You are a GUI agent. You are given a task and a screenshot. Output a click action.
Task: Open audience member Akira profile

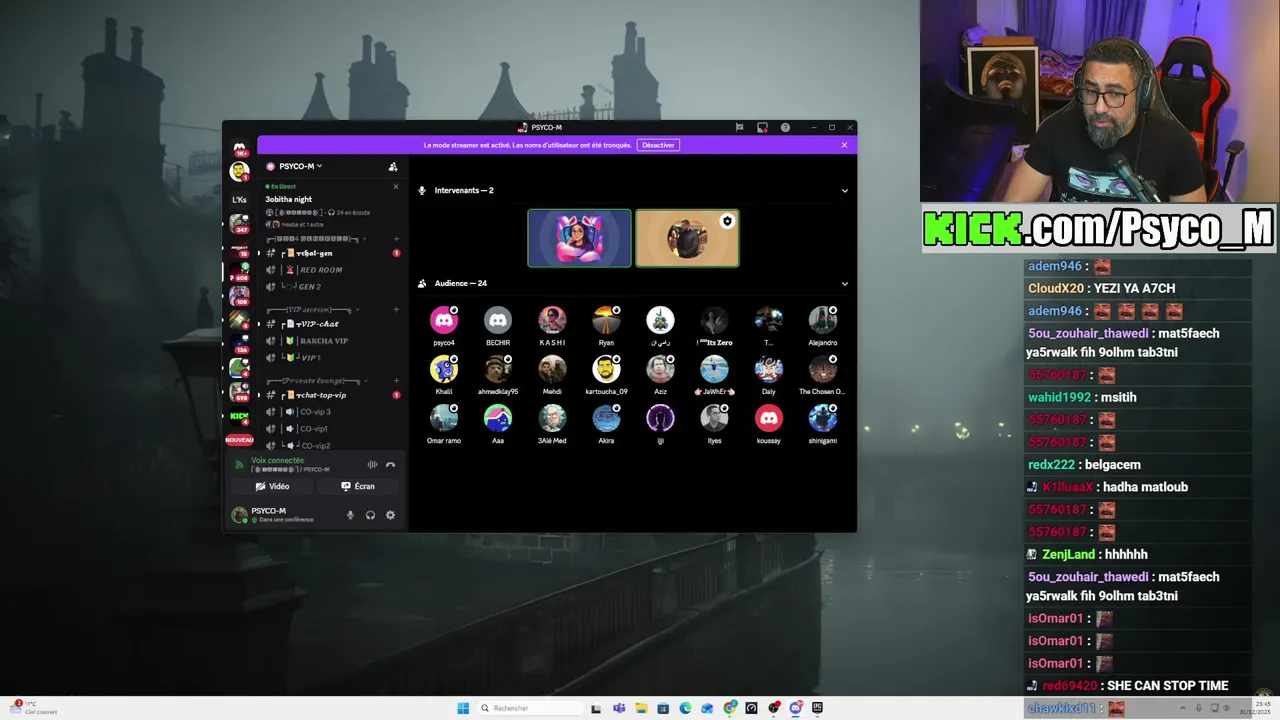(x=606, y=424)
